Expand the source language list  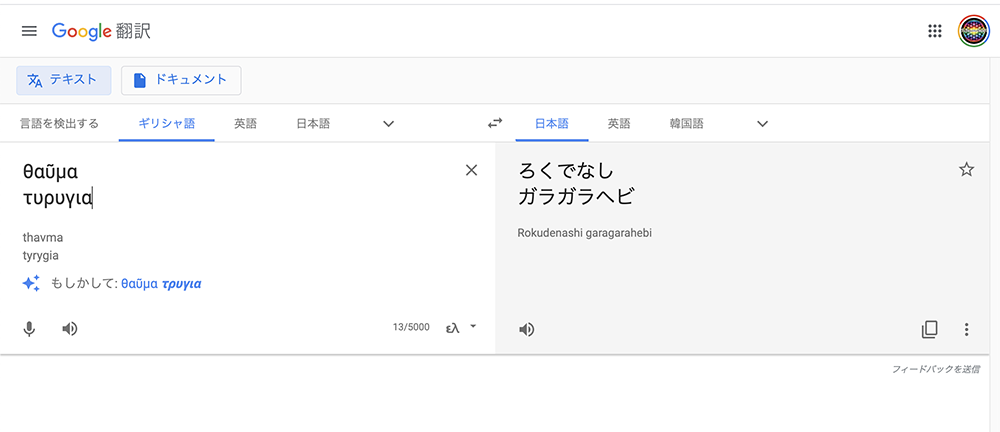click(389, 124)
